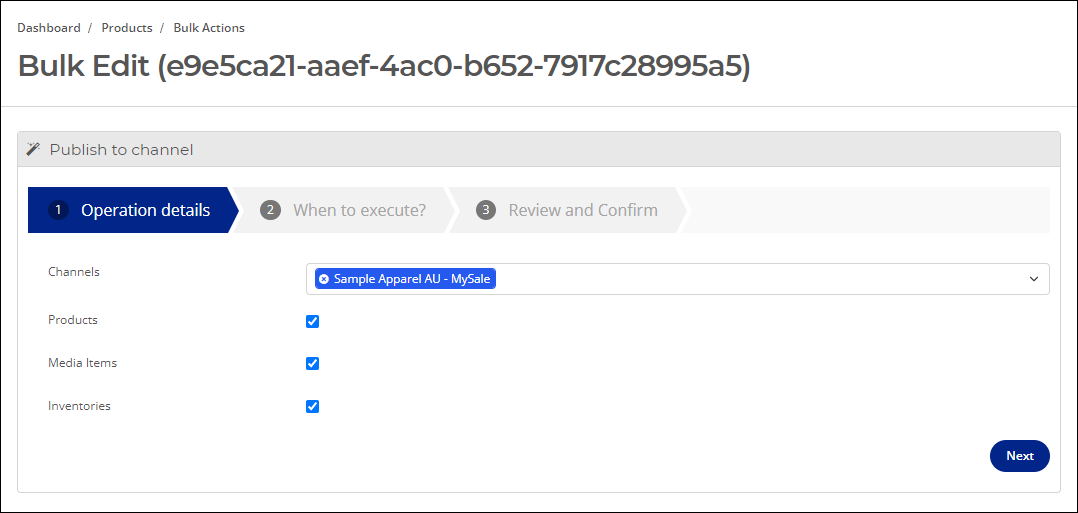The image size is (1078, 513).
Task: Uncheck the Products checkbox
Action: click(x=312, y=321)
